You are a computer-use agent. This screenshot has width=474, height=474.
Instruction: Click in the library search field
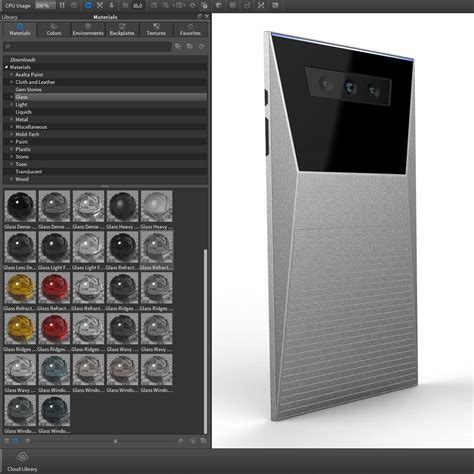coord(87,46)
